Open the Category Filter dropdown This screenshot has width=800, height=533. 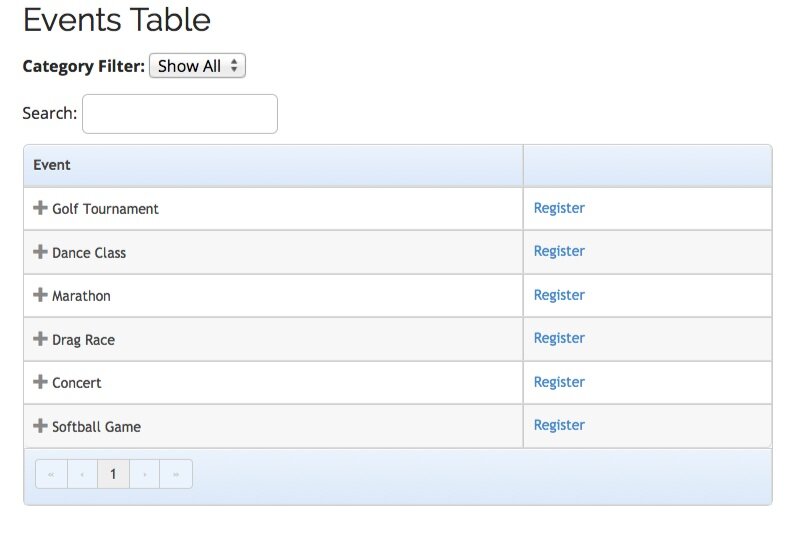(x=197, y=66)
